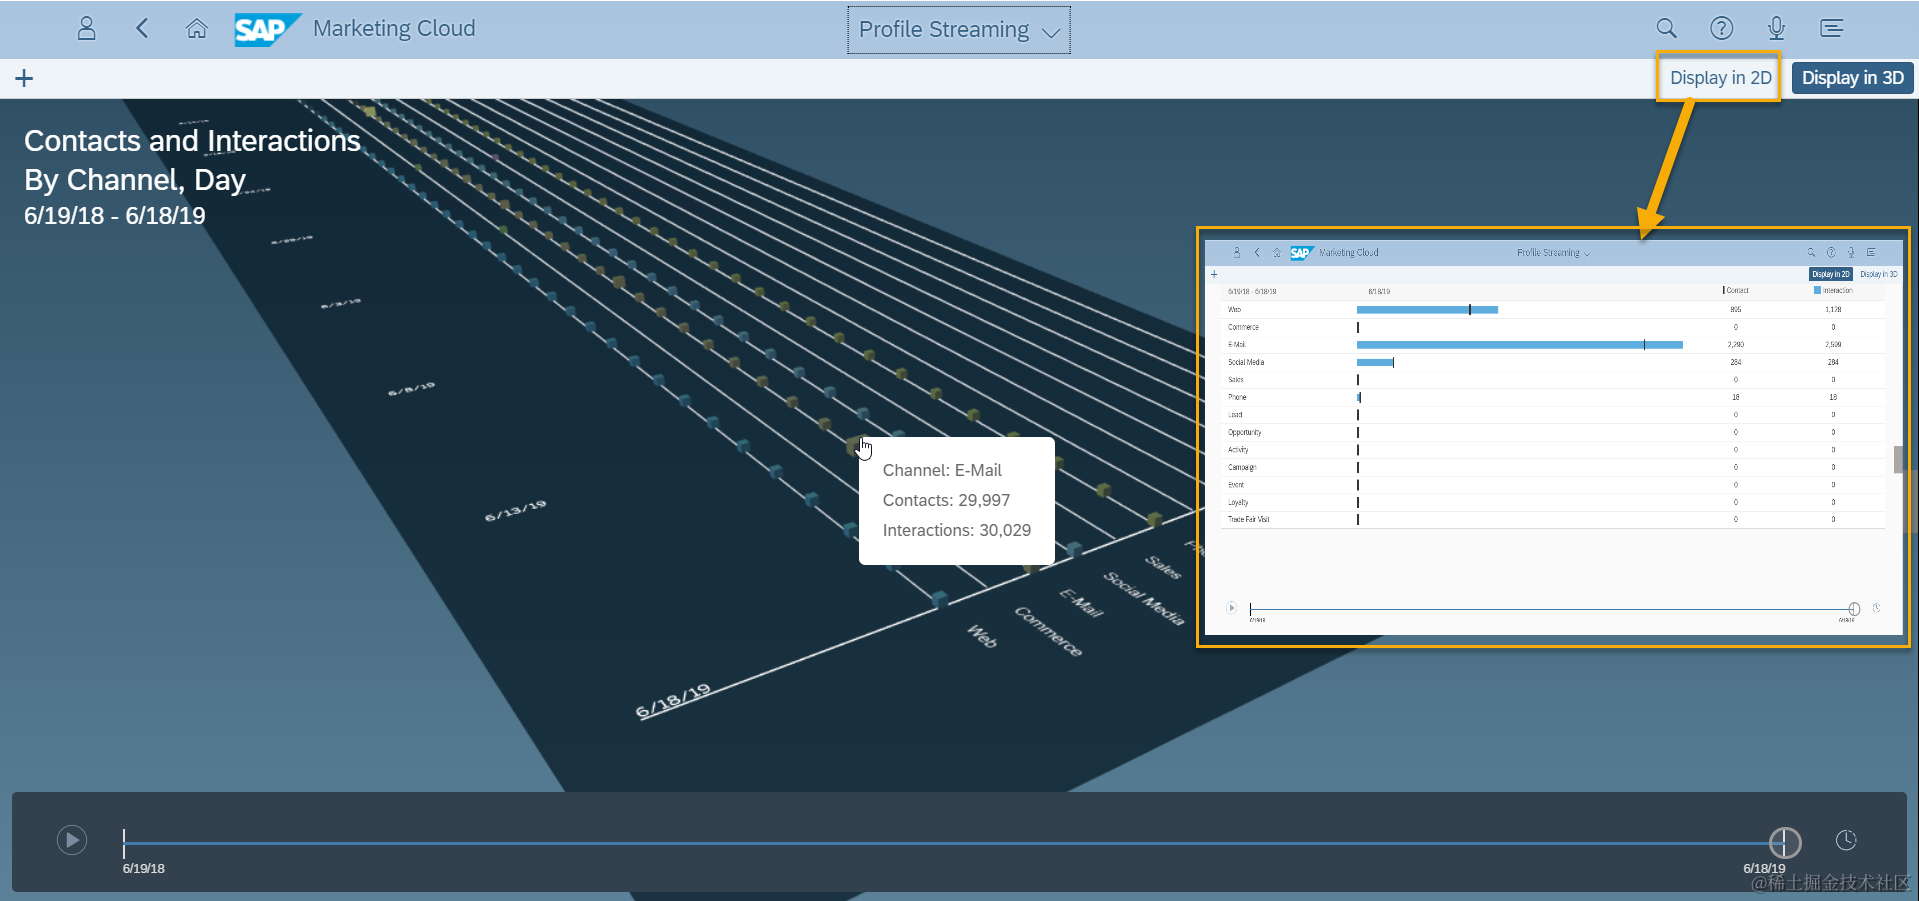Open the search icon in header
This screenshot has width=1919, height=901.
click(1666, 29)
